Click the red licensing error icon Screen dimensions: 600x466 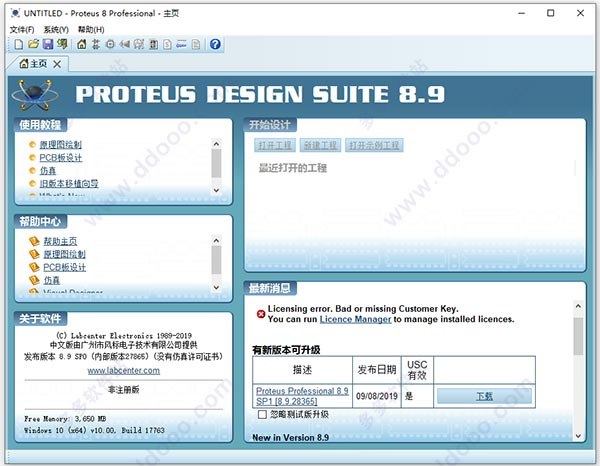(x=261, y=314)
